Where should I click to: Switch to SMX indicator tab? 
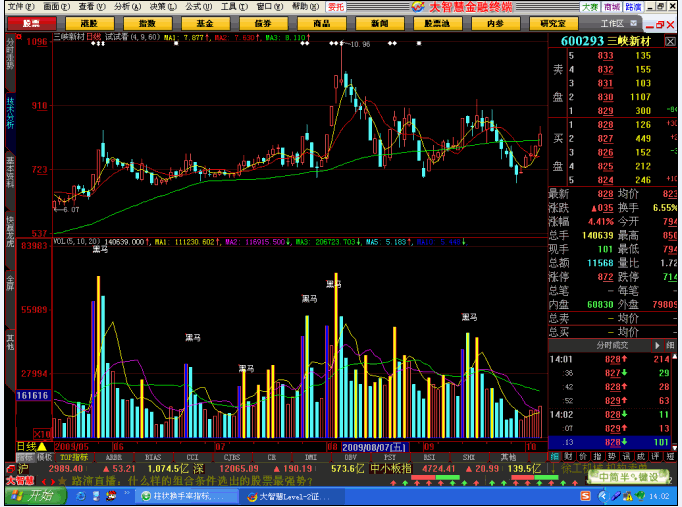[x=469, y=457]
